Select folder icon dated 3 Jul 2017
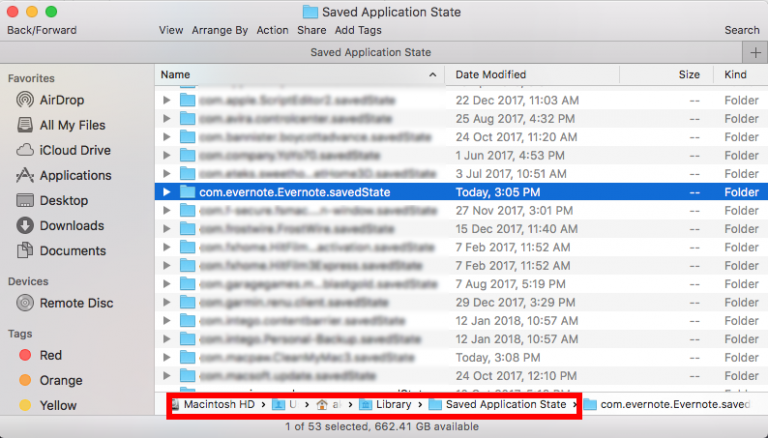This screenshot has width=768, height=438. pos(188,173)
